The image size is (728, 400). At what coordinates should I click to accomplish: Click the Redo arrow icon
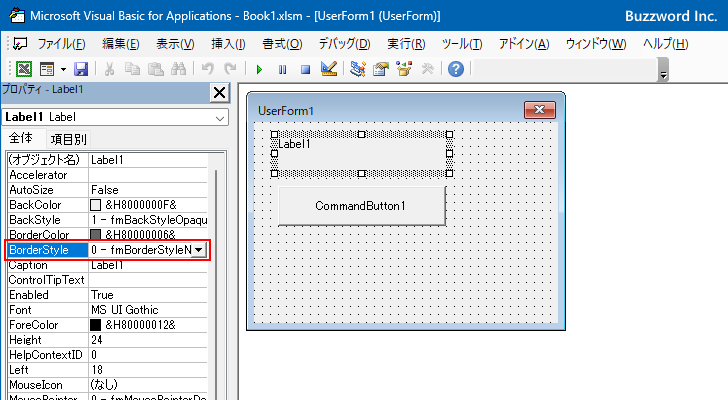[230, 69]
